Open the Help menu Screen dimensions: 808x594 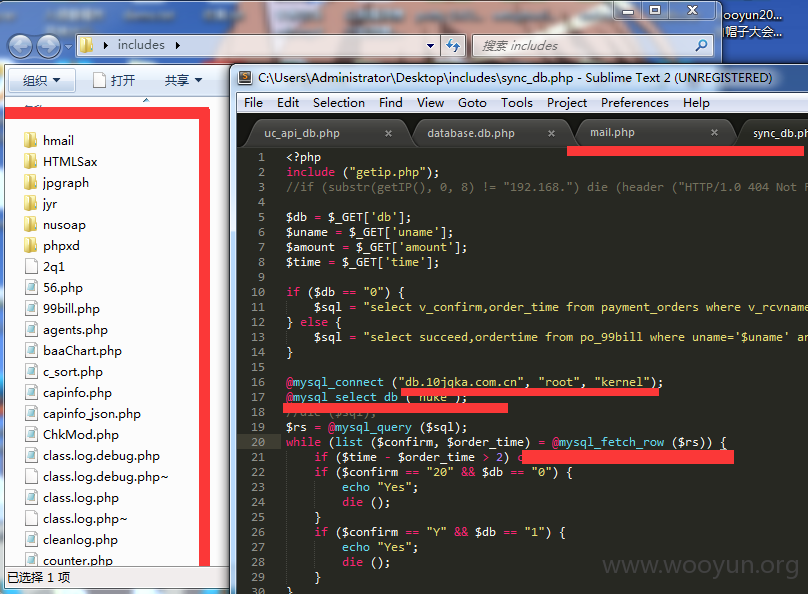pyautogui.click(x=696, y=103)
